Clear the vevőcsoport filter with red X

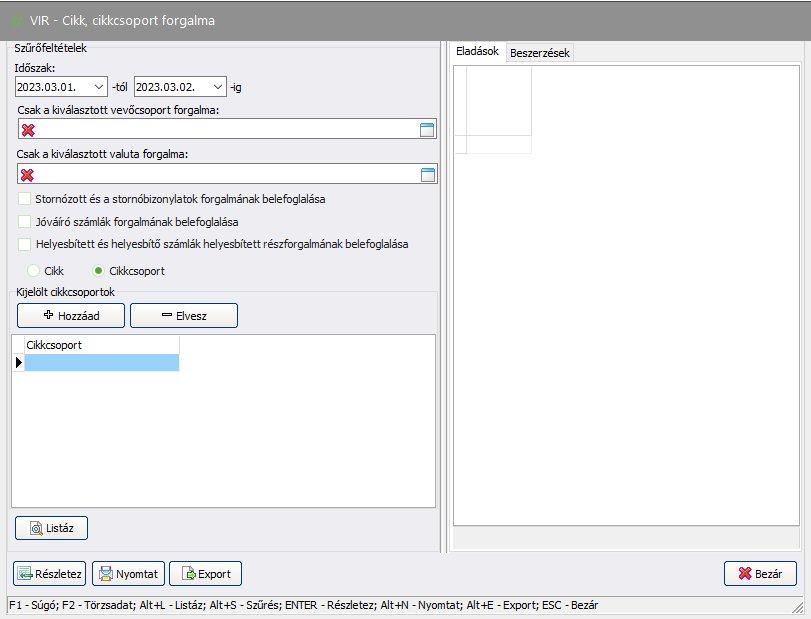click(x=28, y=130)
